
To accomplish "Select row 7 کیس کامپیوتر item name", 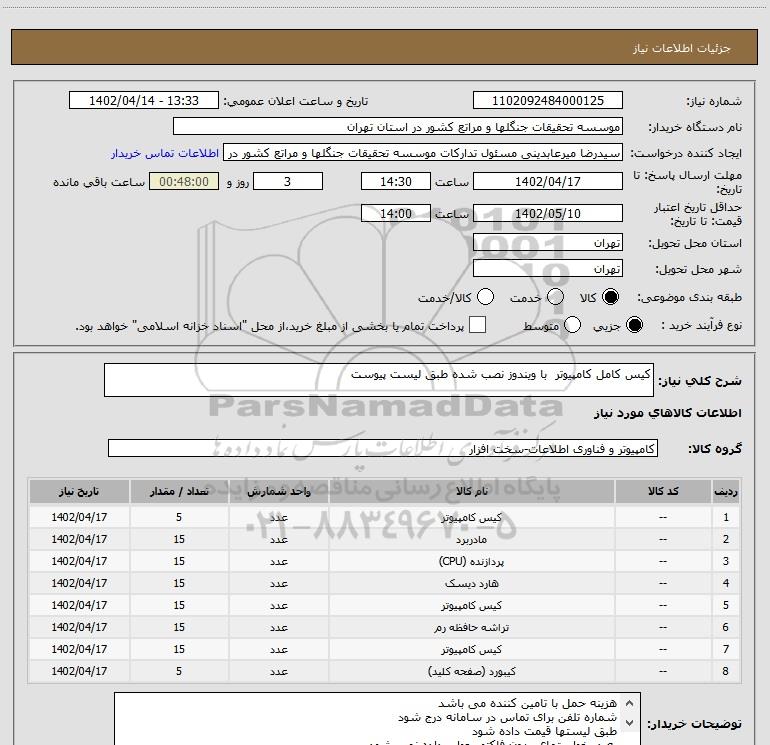I will point(471,649).
